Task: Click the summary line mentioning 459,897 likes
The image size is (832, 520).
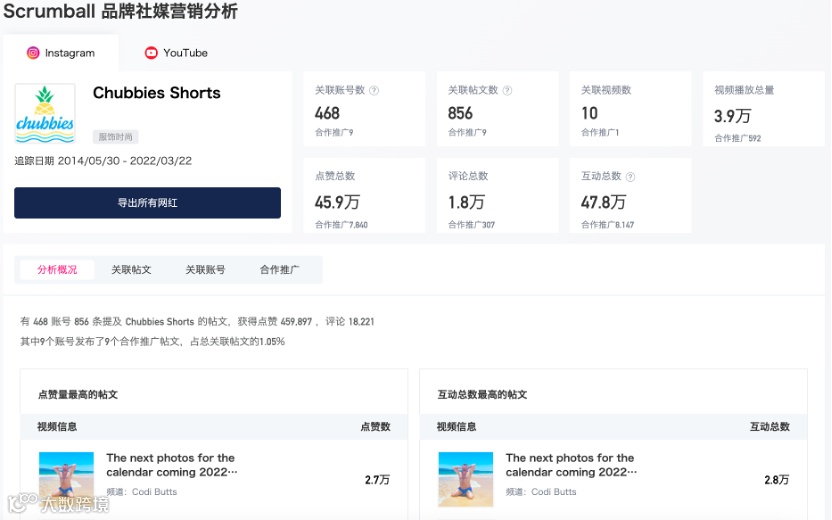Action: tap(197, 322)
